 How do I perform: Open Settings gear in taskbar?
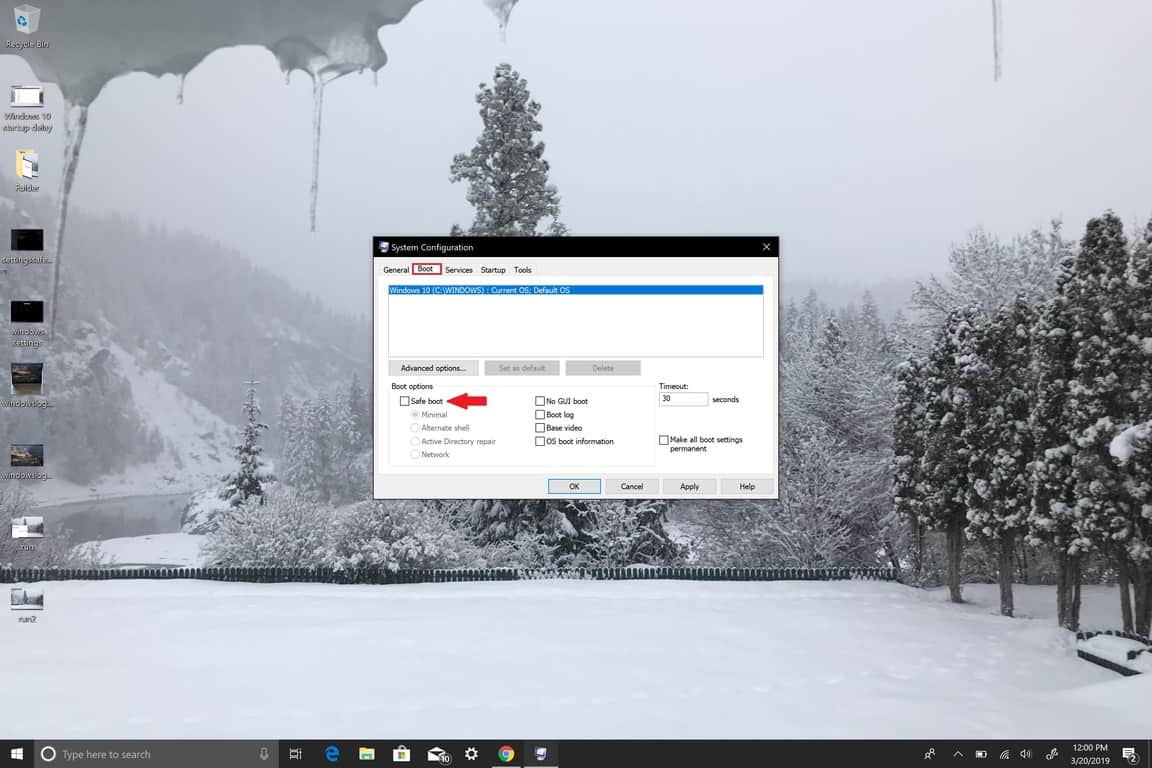(471, 754)
